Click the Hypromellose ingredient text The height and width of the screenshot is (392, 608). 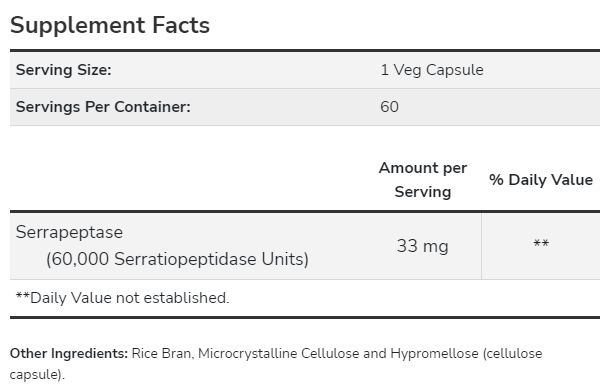pos(434,354)
